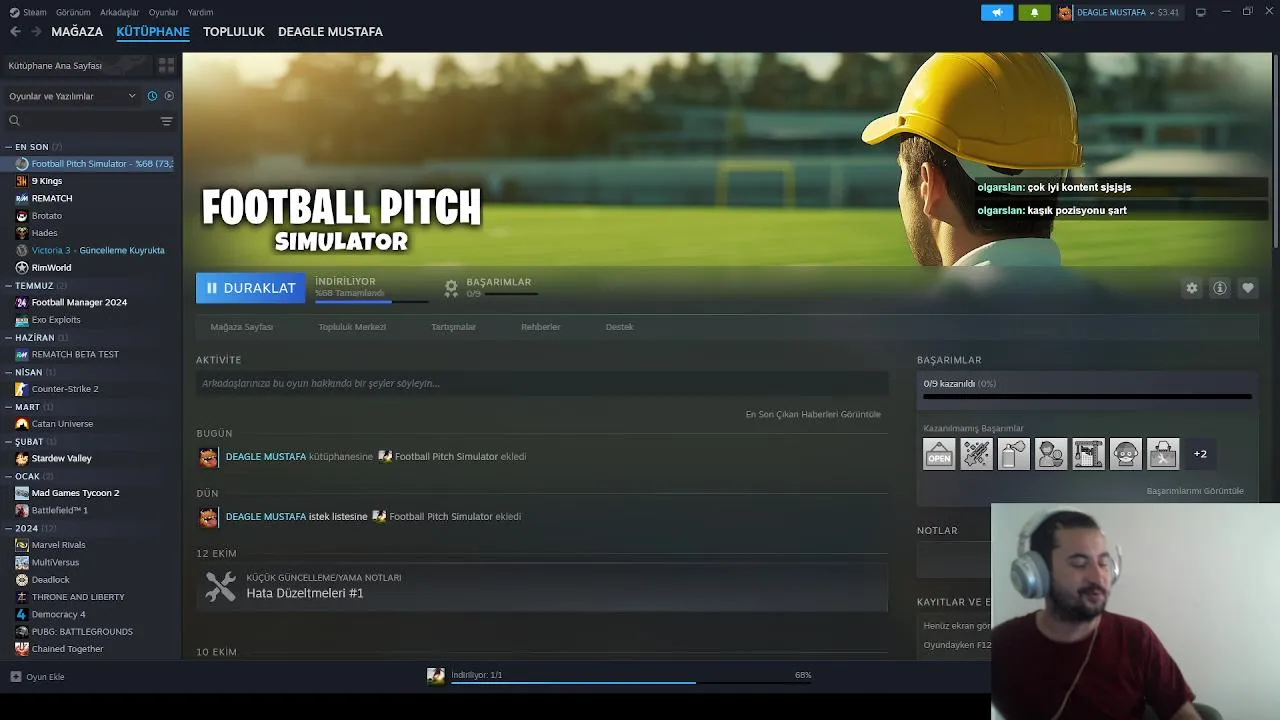Viewport: 1280px width, 720px height.
Task: Open the Oyunlar menu
Action: click(x=164, y=12)
